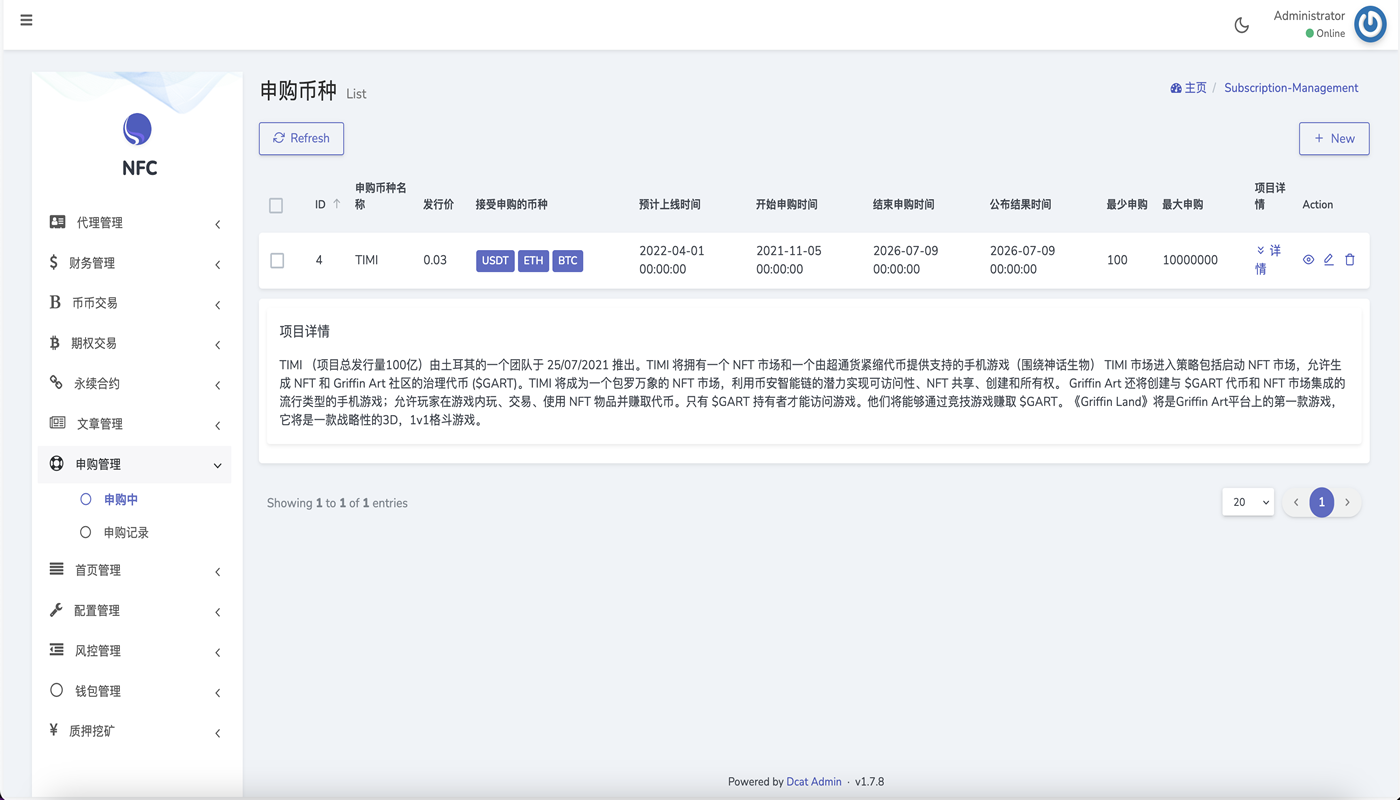
Task: Click the Refresh button
Action: pos(301,138)
